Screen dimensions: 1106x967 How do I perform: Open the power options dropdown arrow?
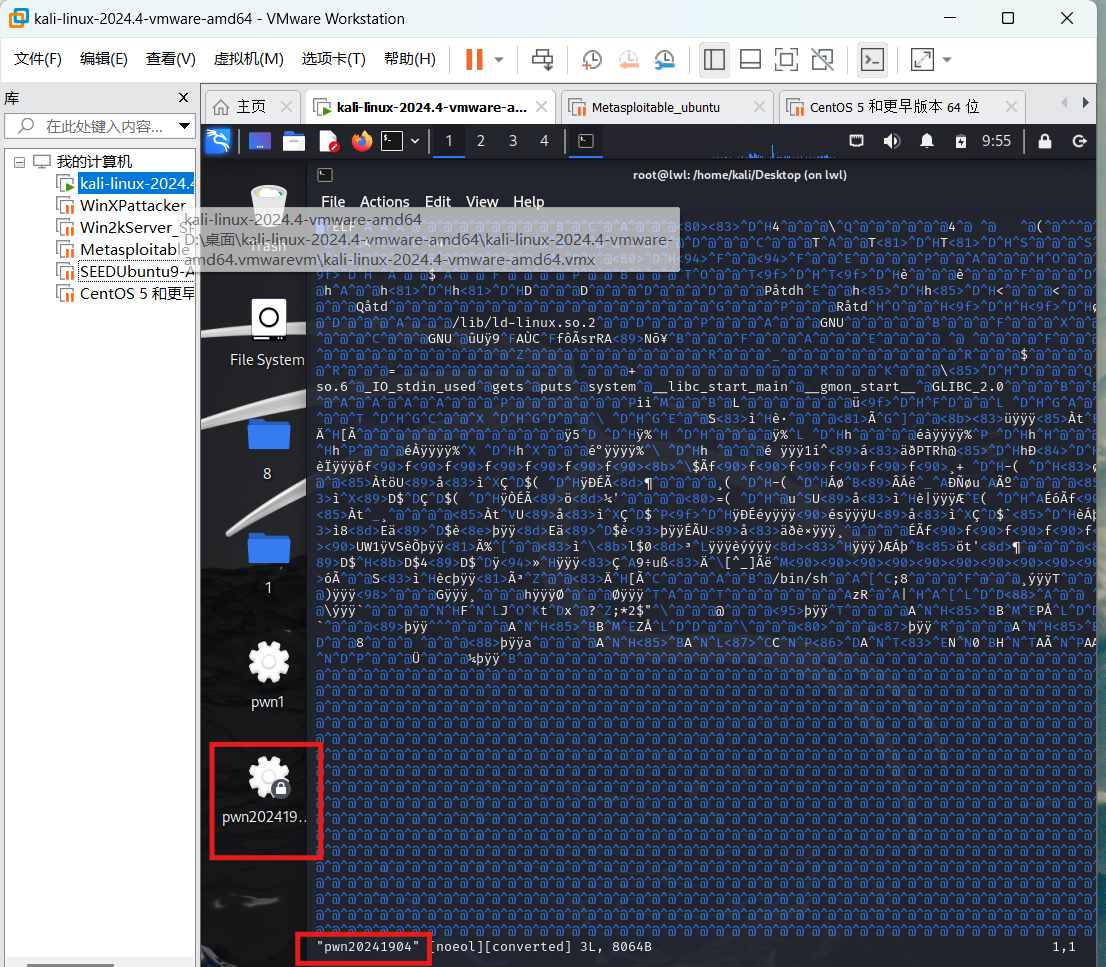tap(499, 60)
